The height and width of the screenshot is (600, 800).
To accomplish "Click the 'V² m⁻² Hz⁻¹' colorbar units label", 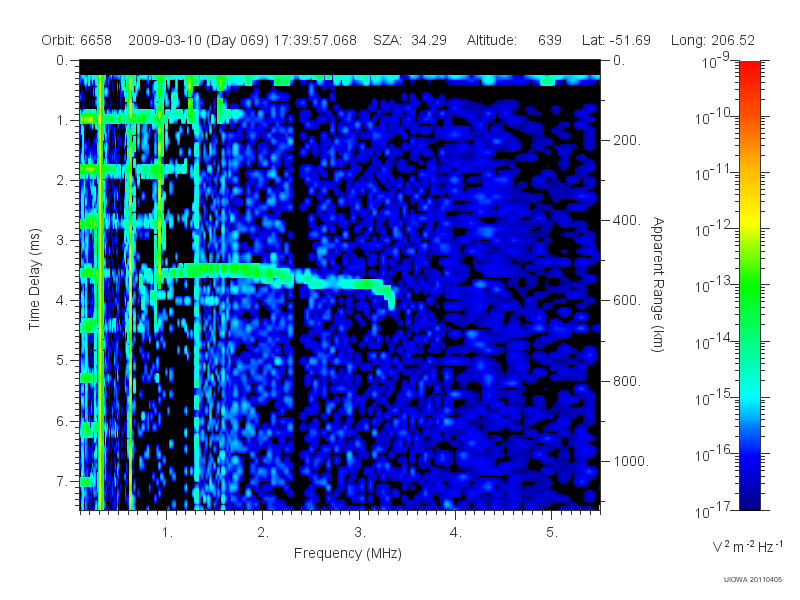I will click(x=747, y=546).
